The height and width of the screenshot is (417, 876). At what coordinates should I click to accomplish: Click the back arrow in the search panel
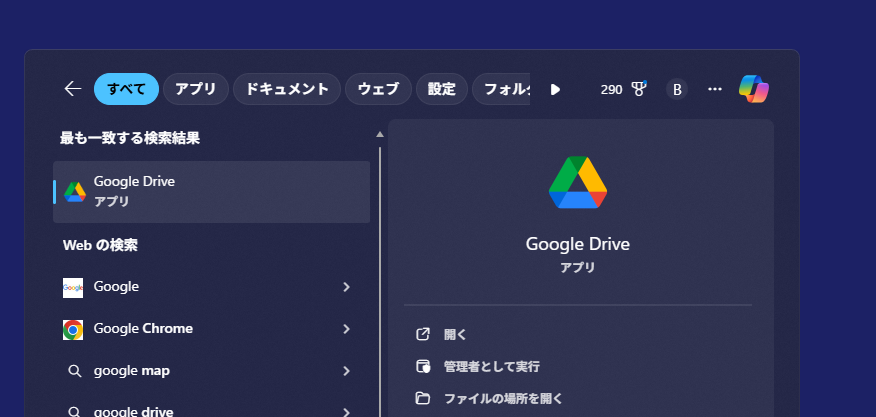[x=72, y=89]
